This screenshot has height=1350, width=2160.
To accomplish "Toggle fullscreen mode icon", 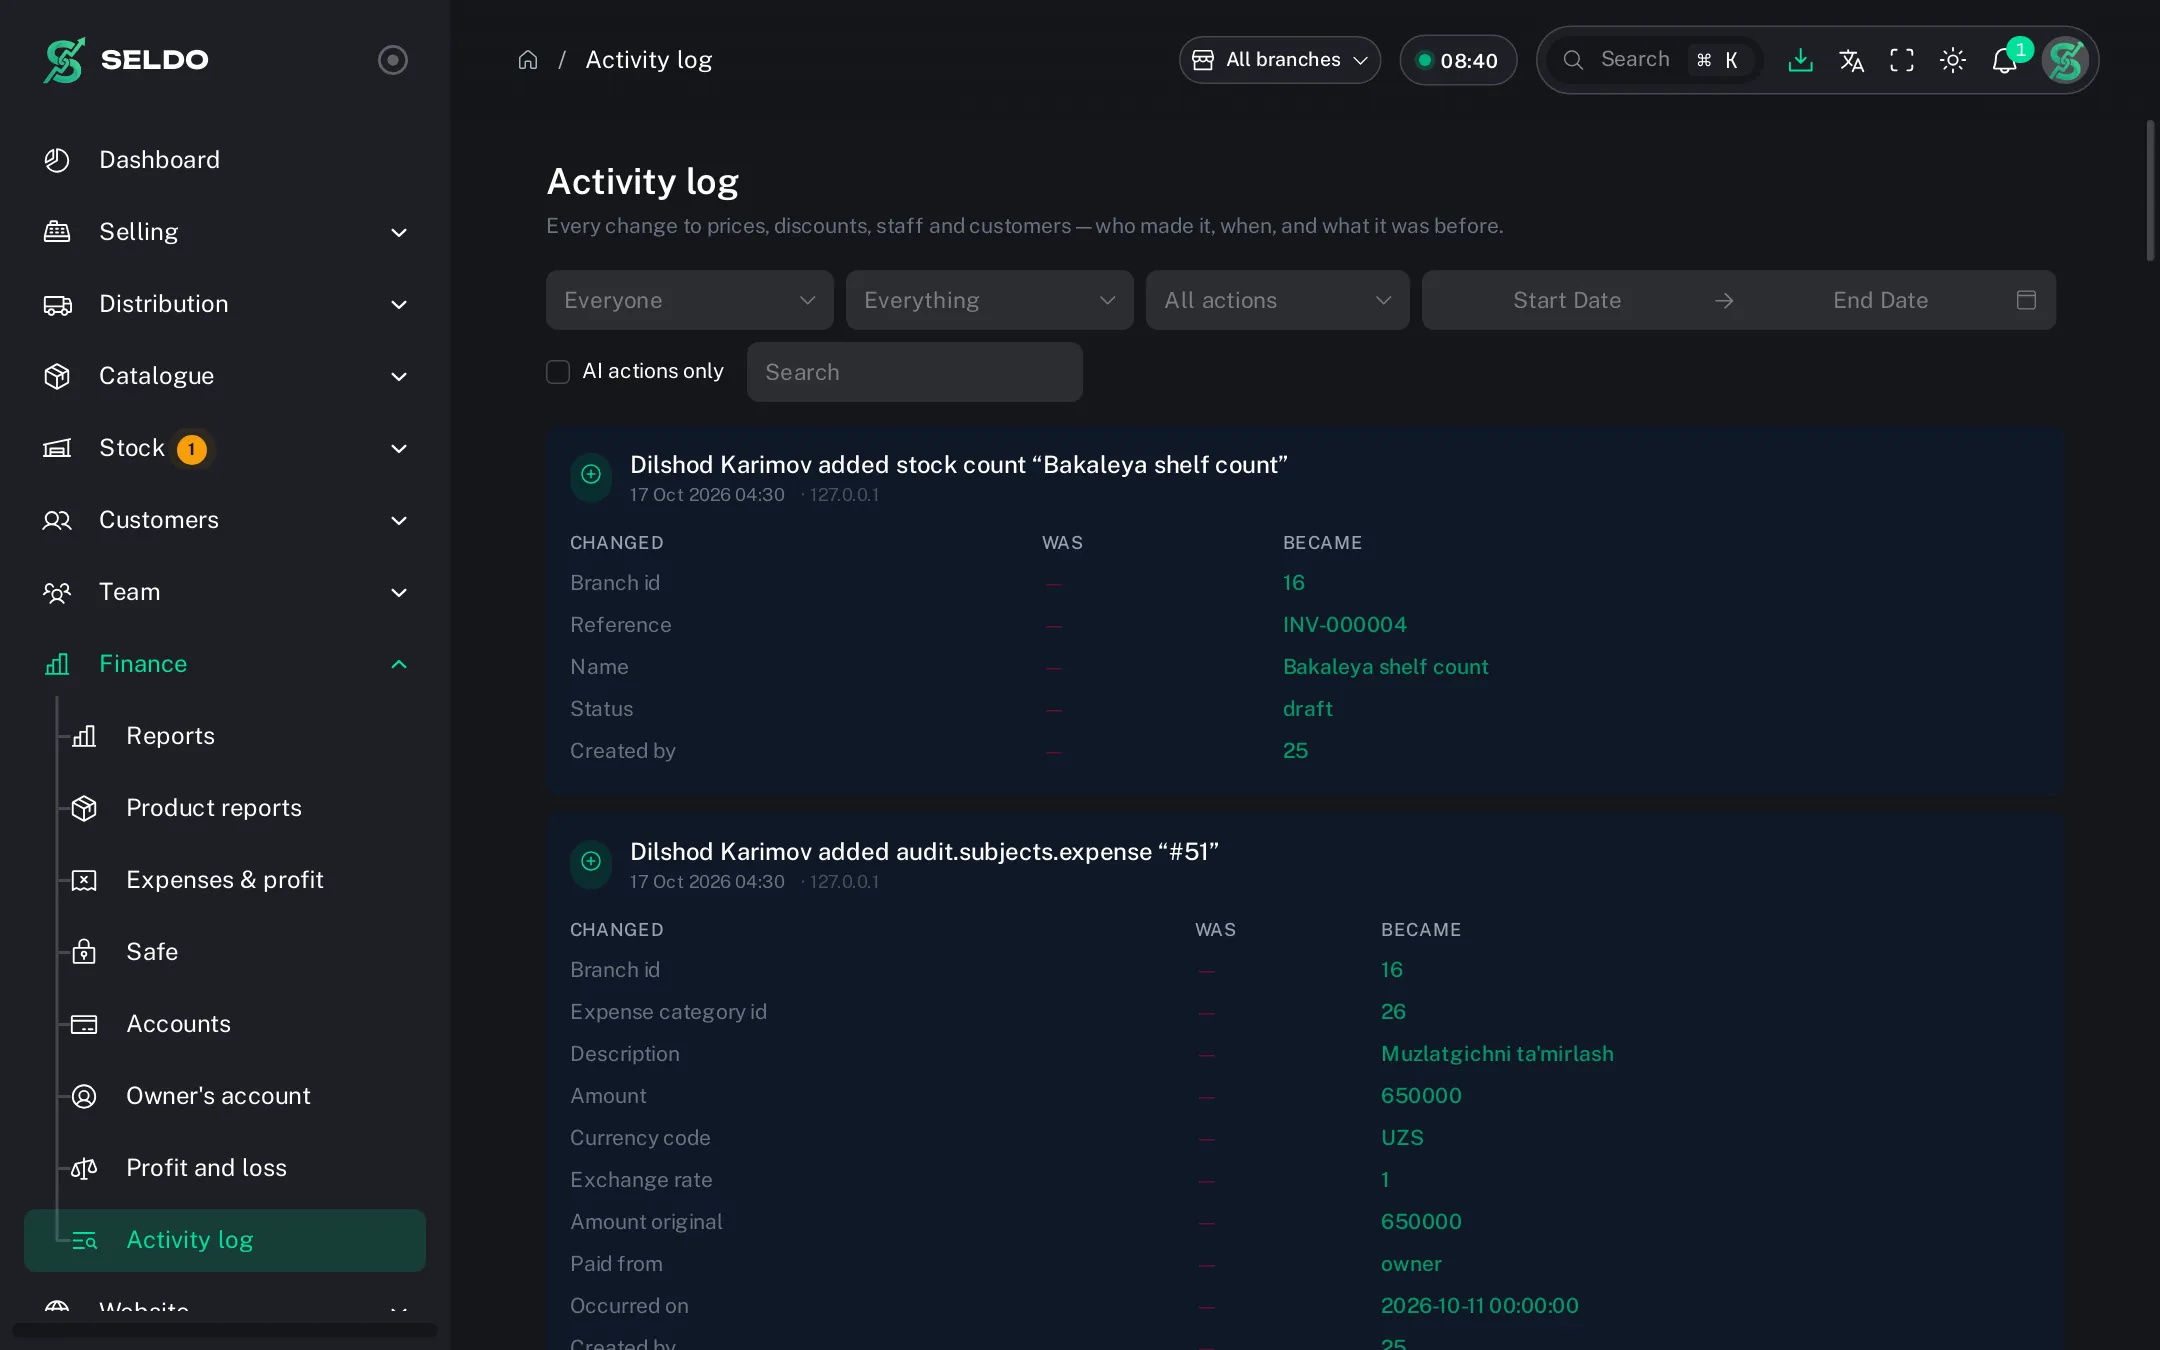I will pos(1902,60).
